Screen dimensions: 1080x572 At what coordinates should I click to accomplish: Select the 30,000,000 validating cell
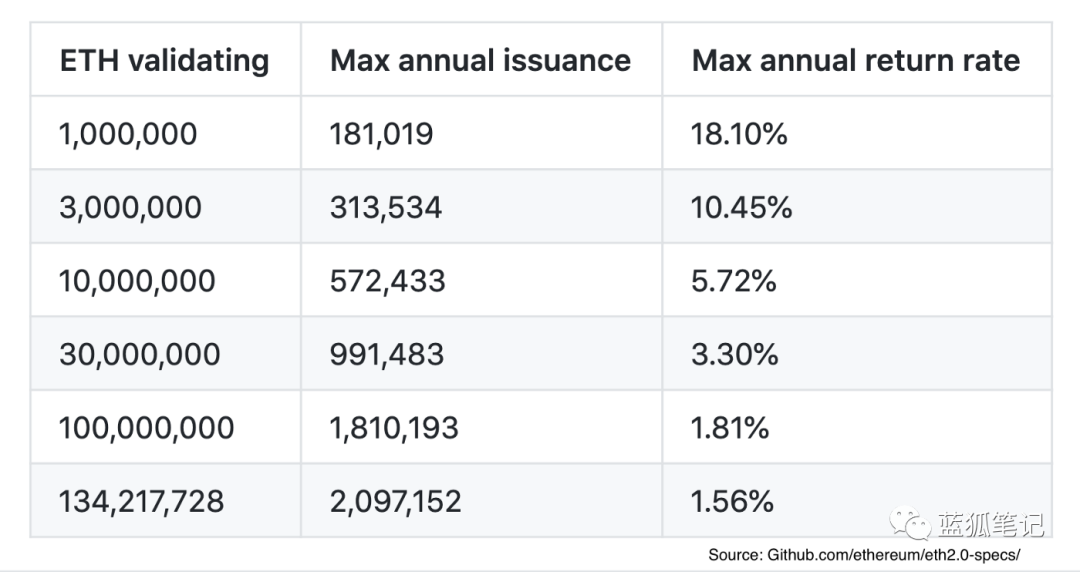click(x=139, y=354)
